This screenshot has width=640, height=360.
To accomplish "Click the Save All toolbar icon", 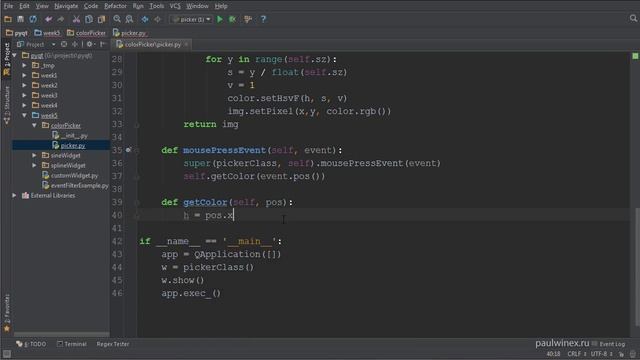I will [x=20, y=19].
